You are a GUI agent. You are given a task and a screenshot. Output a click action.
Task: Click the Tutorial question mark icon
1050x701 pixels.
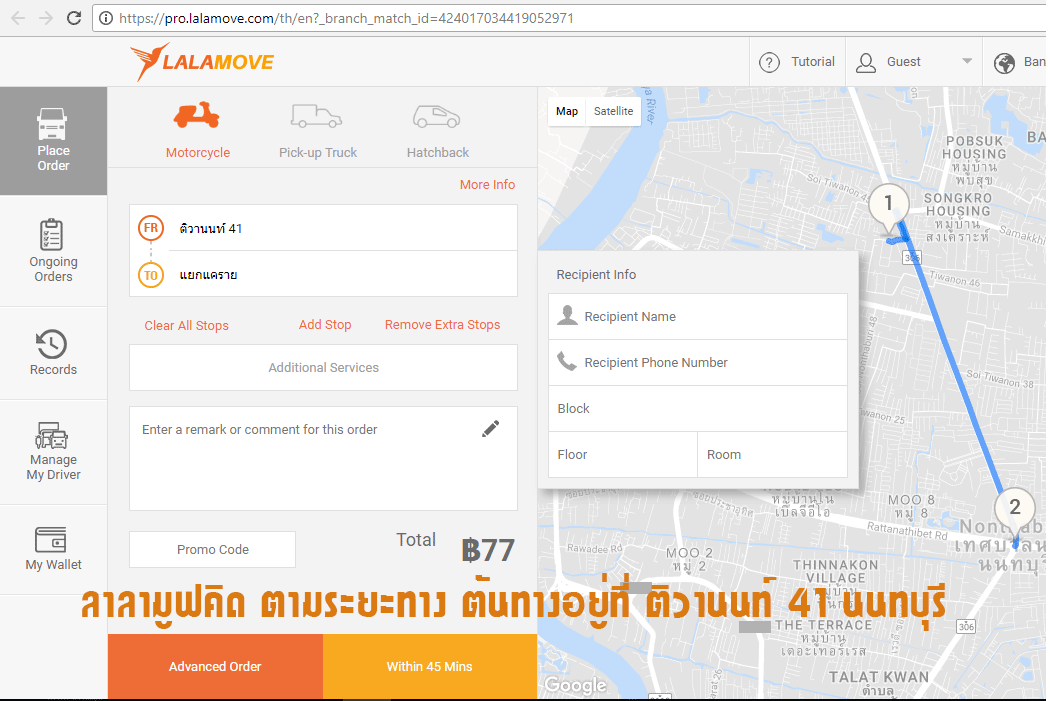[x=769, y=62]
